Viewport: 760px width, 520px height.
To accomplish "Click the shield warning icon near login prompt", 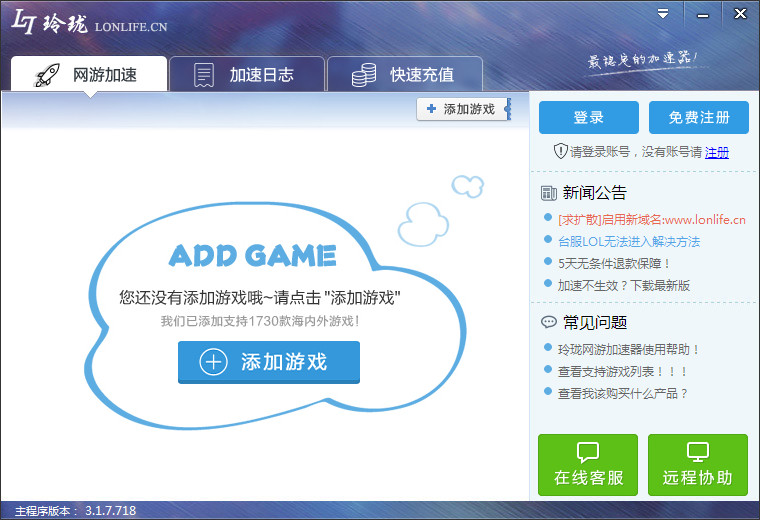I will 560,151.
